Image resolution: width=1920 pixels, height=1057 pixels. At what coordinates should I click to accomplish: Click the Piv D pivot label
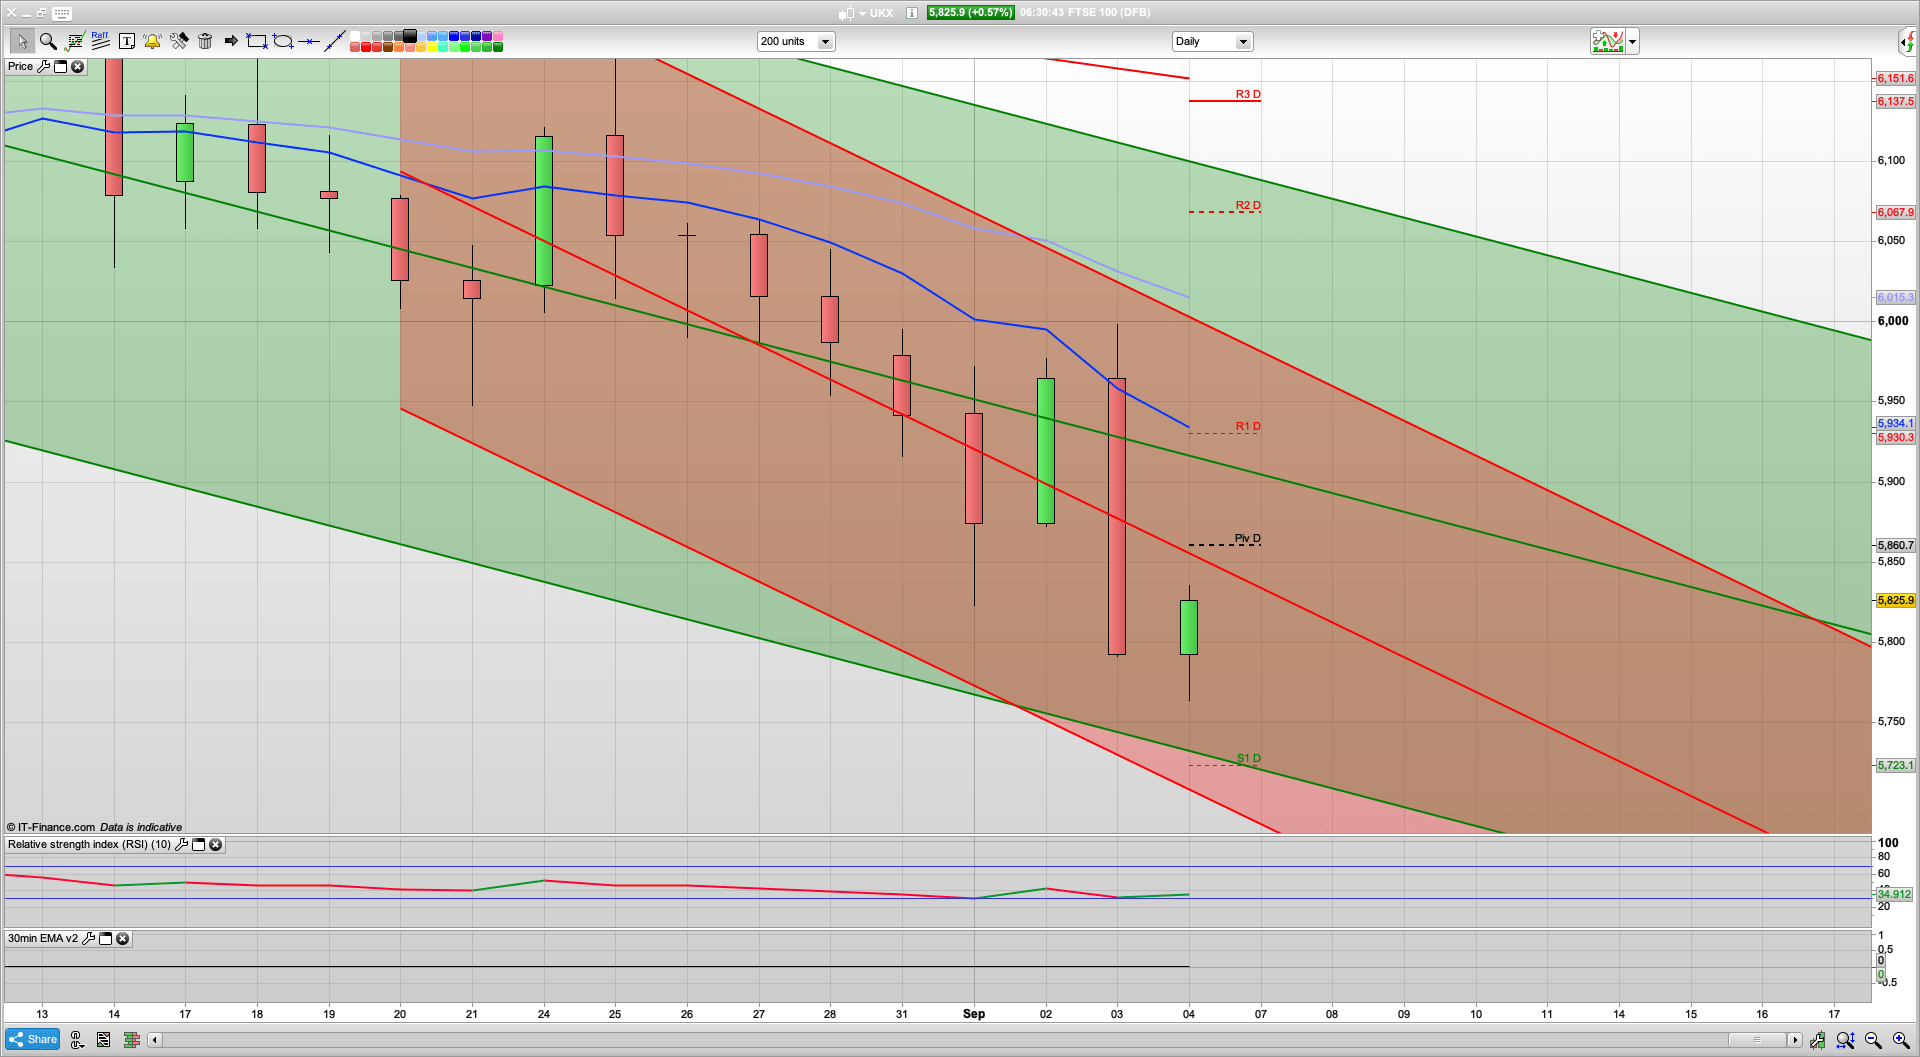coord(1247,538)
